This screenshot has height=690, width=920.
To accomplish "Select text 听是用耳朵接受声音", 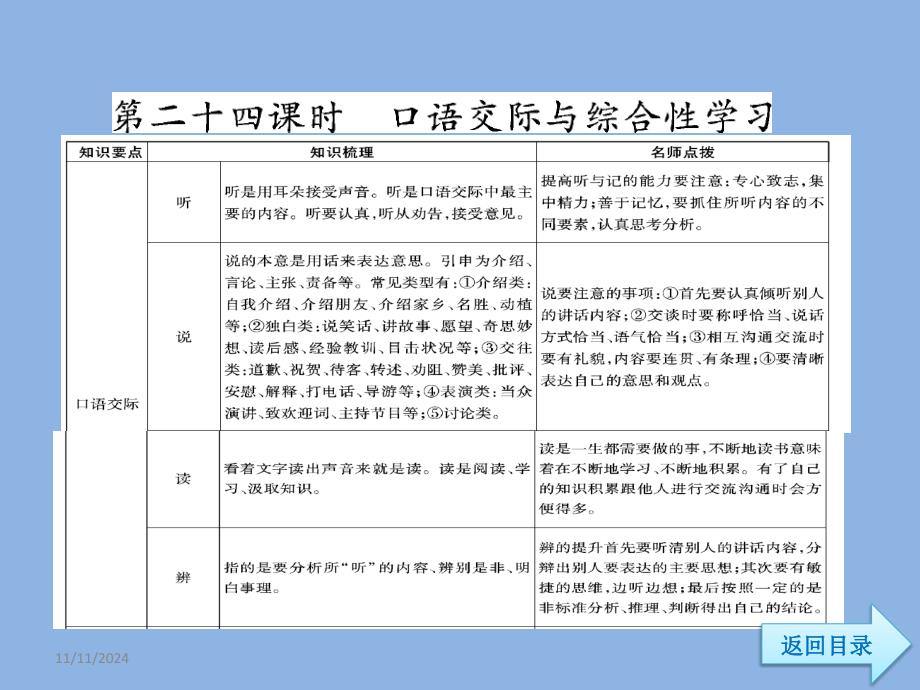I will [x=297, y=192].
